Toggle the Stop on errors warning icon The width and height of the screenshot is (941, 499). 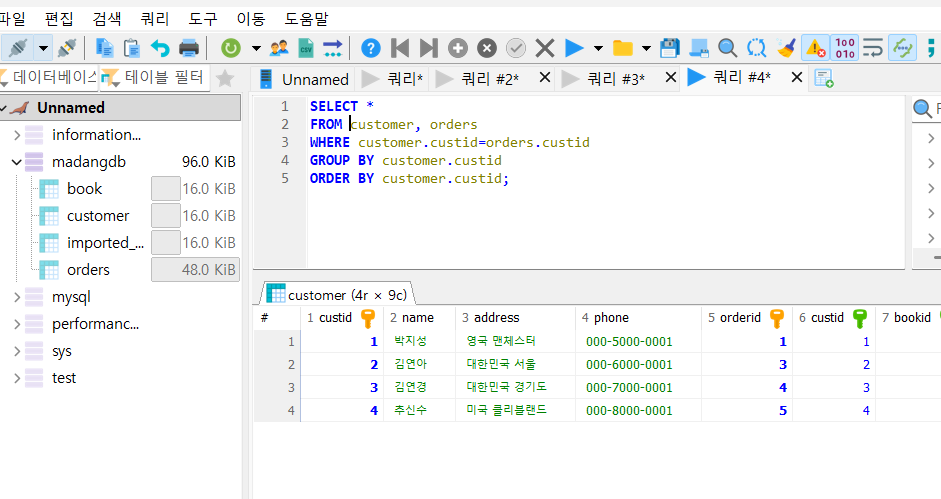(815, 48)
